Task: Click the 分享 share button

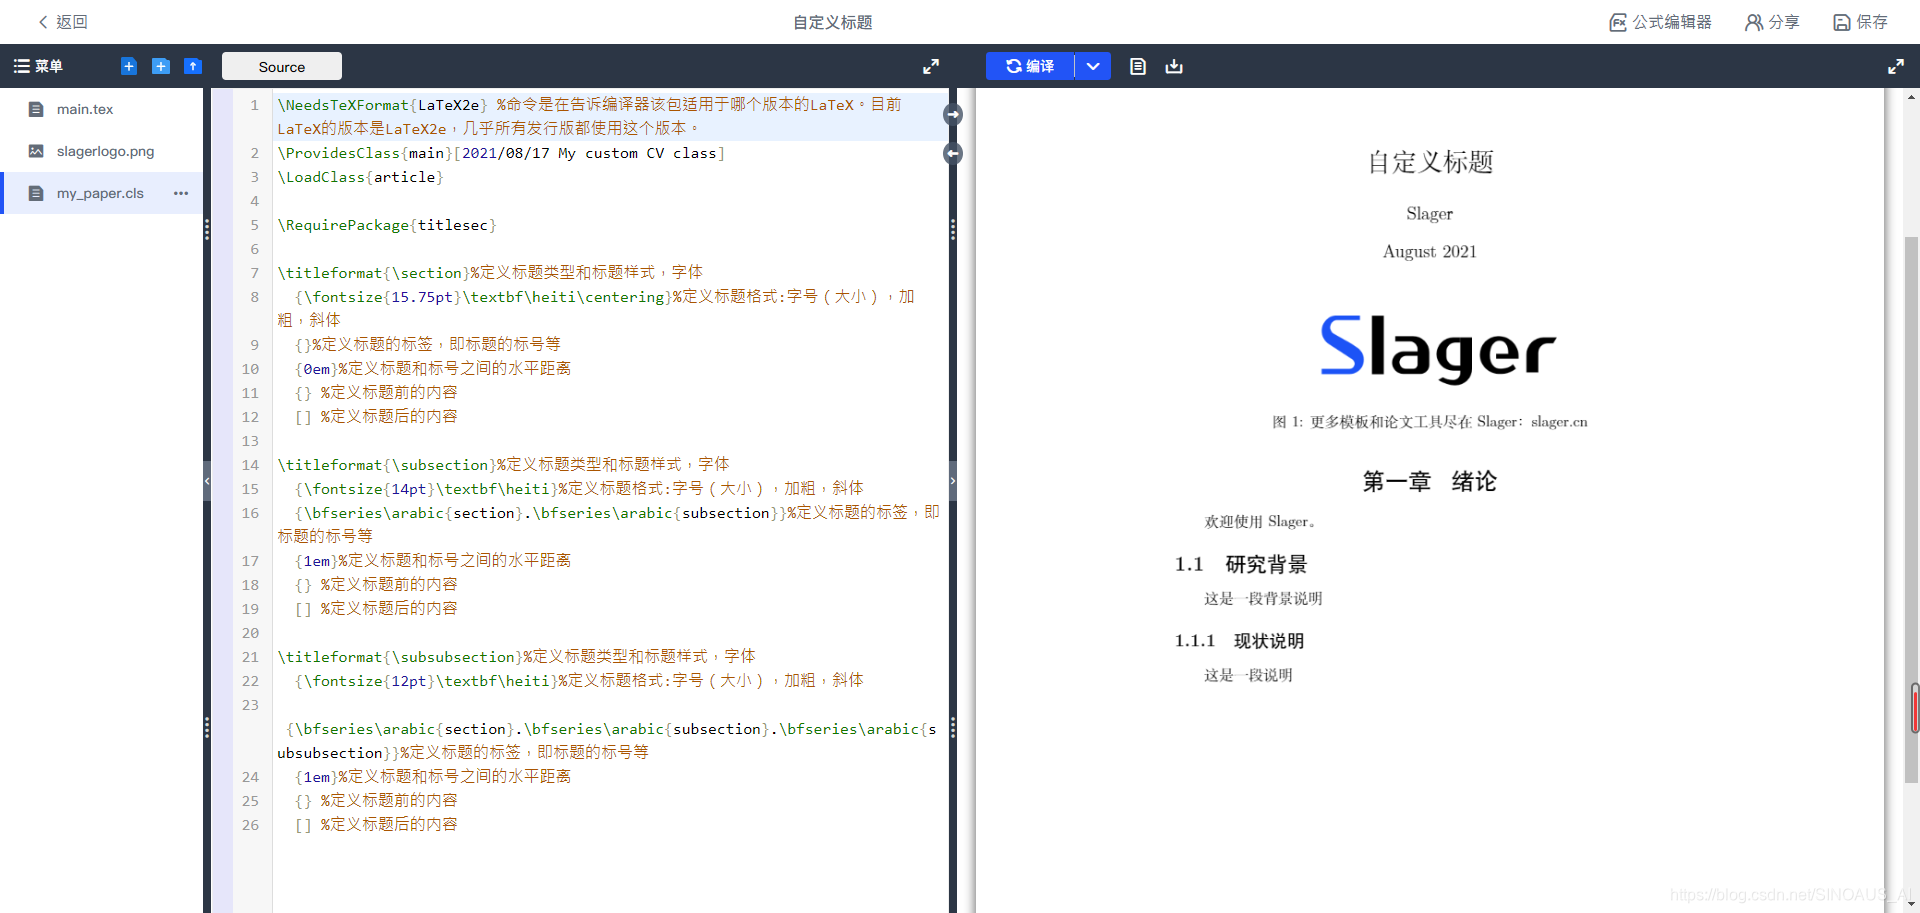Action: point(1772,22)
